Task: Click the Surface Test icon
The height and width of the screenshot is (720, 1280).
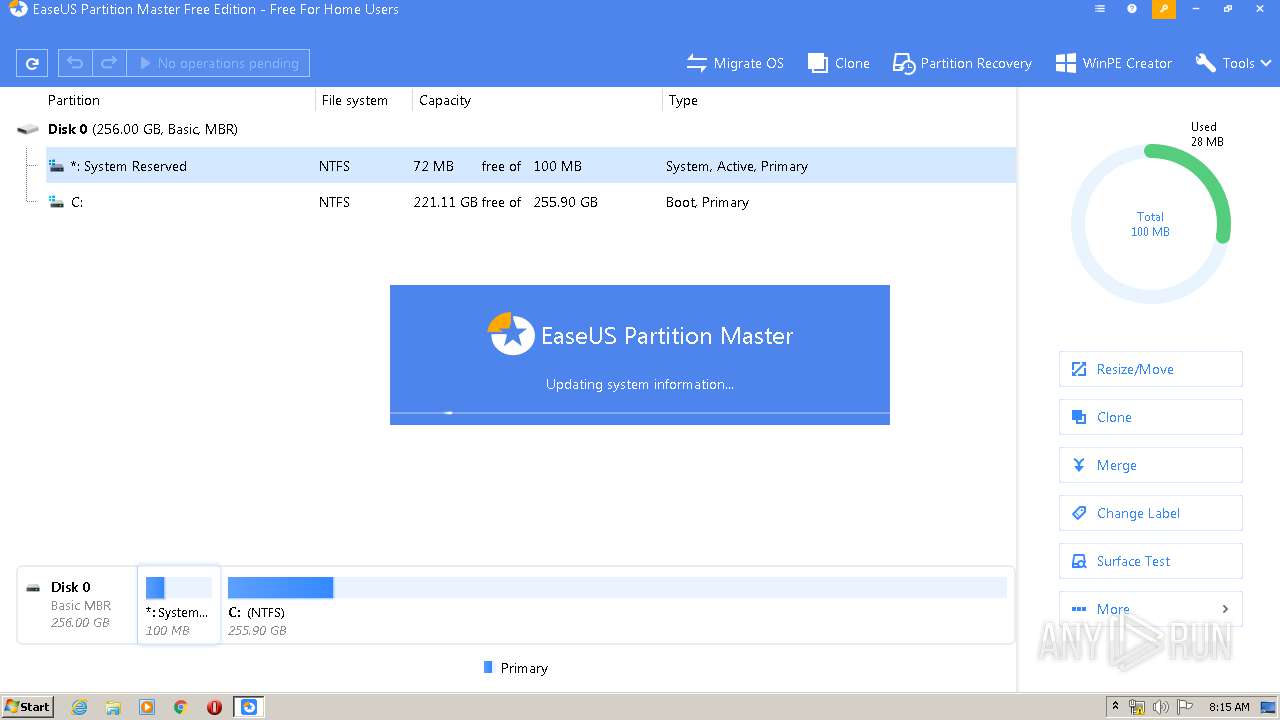Action: [x=1079, y=561]
